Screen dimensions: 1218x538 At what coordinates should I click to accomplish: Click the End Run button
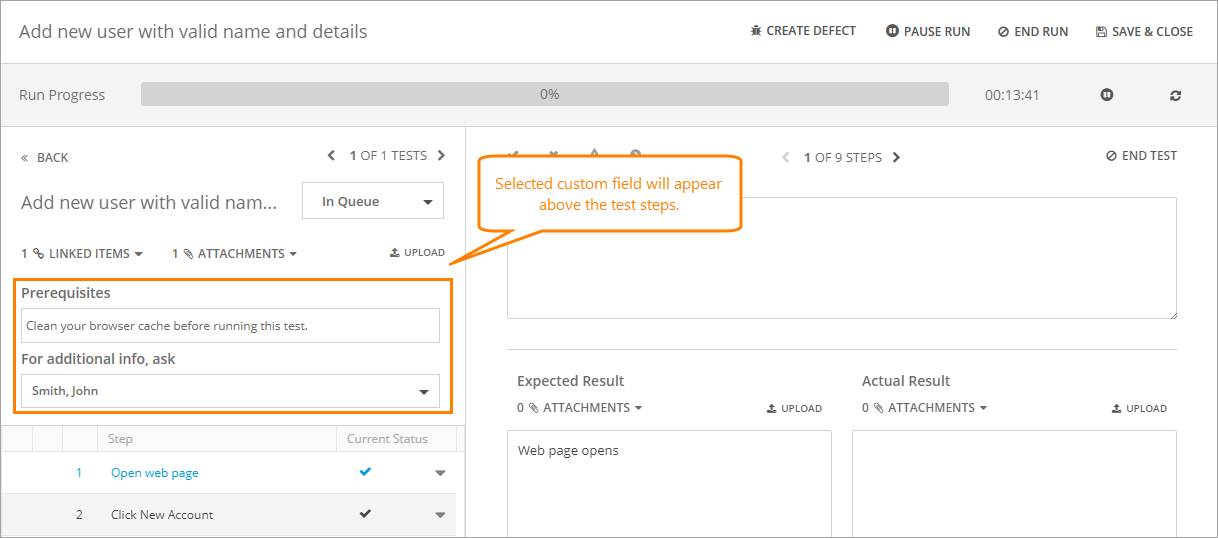pyautogui.click(x=1033, y=32)
